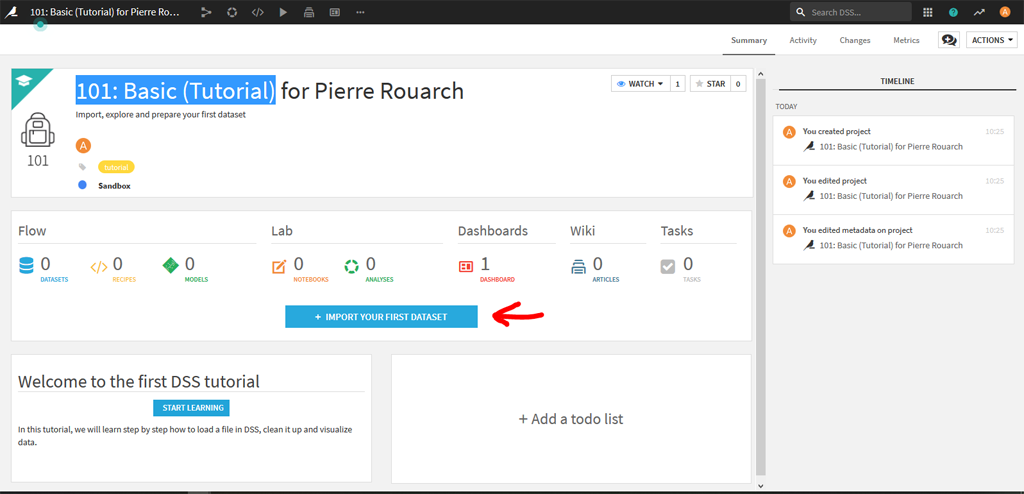Click the graduation cap tutorial badge

[24, 81]
